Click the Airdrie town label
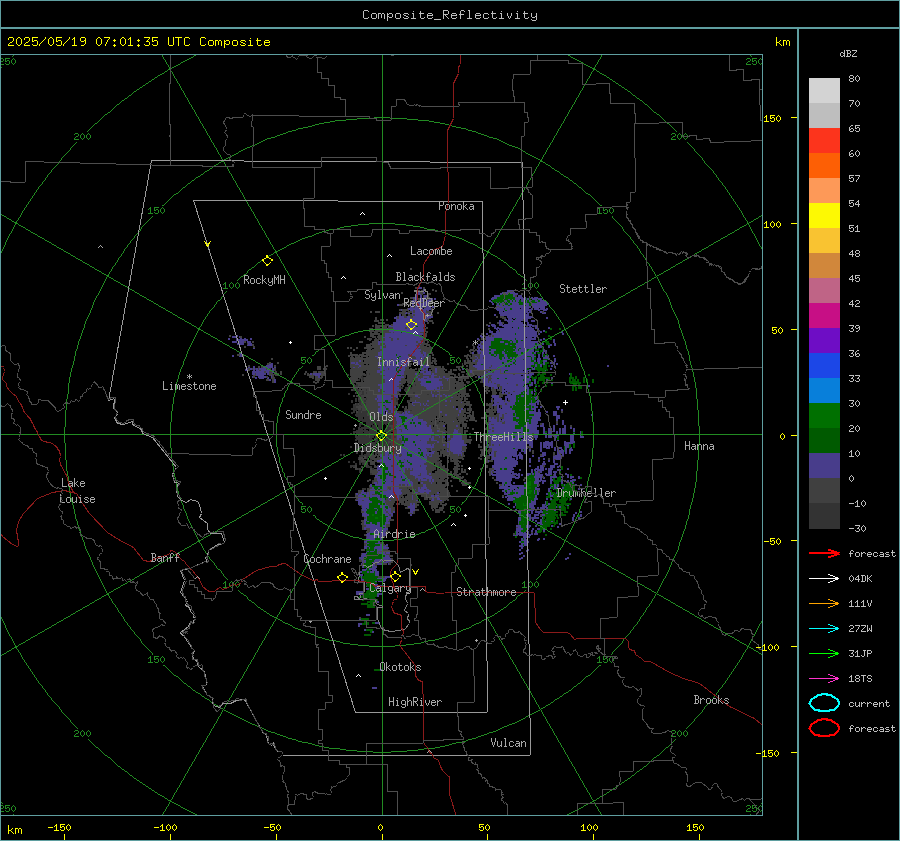The image size is (900, 841). tap(394, 534)
